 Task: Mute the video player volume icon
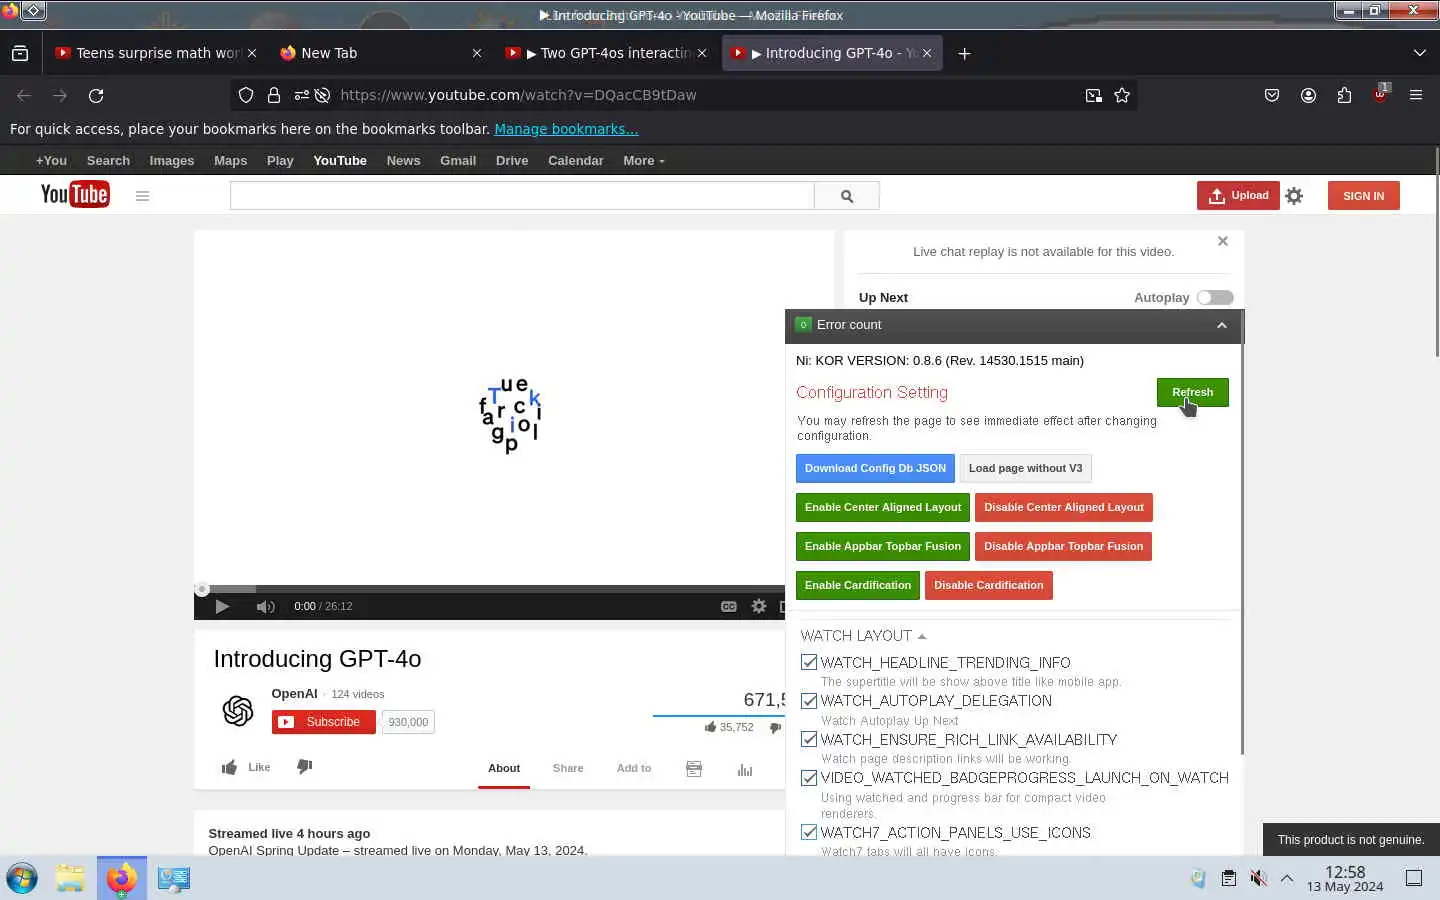click(x=265, y=606)
